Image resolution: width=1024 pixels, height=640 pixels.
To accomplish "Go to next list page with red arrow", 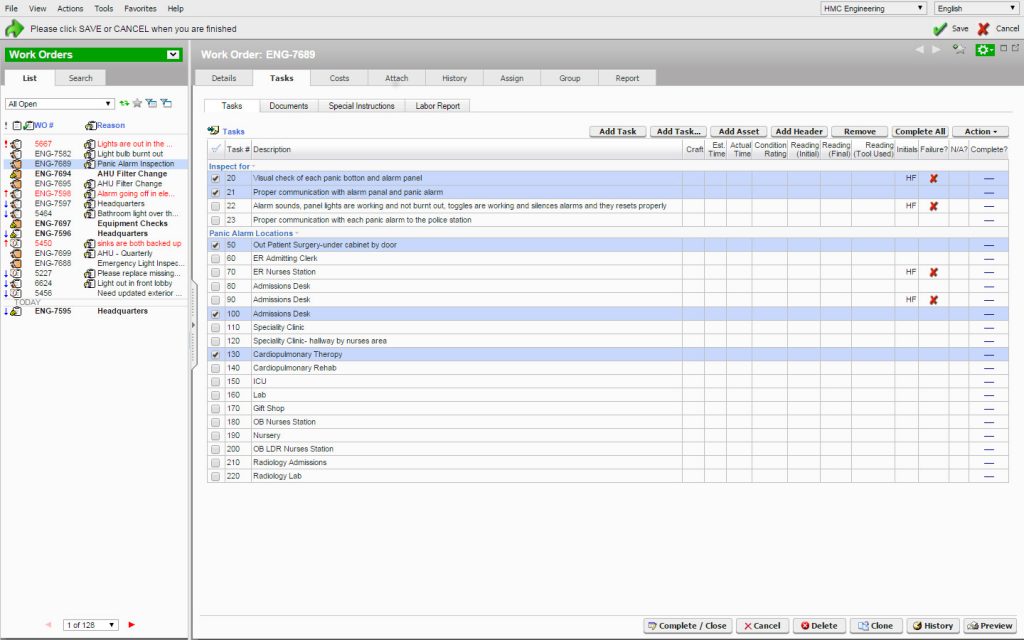I will (x=131, y=625).
